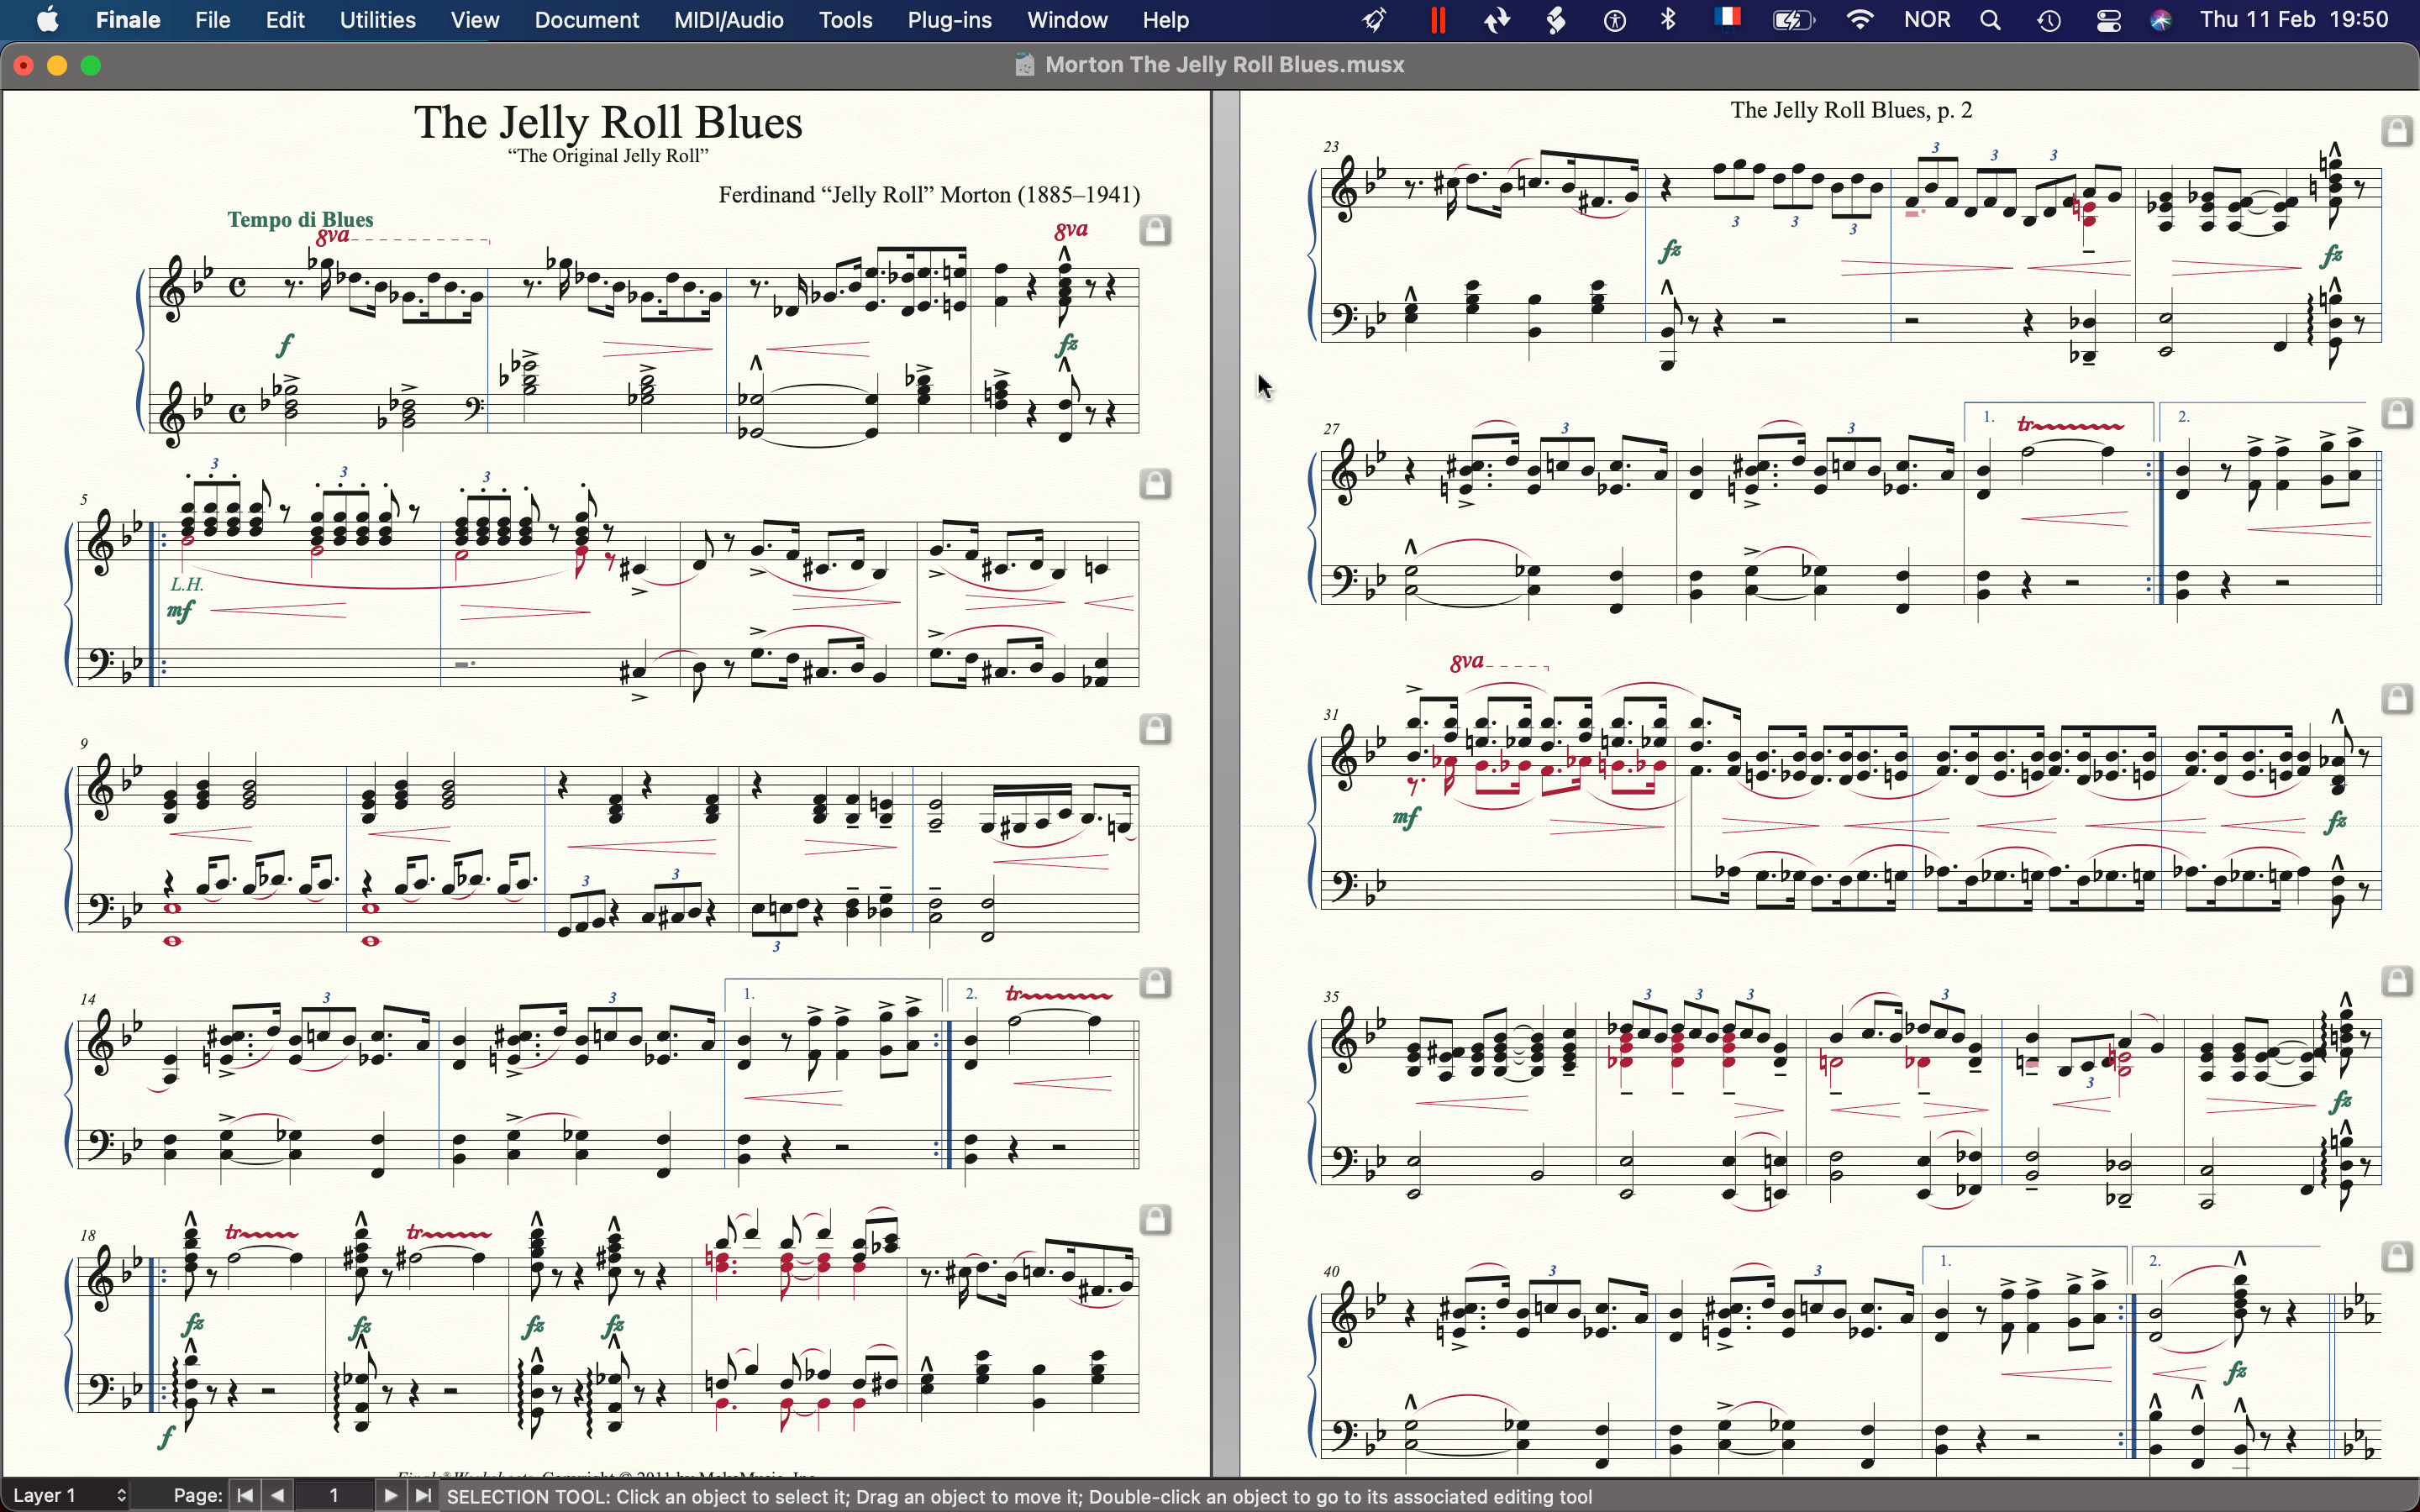Select the title 'The Jelly Roll Blues'
The image size is (2420, 1512).
pos(609,122)
